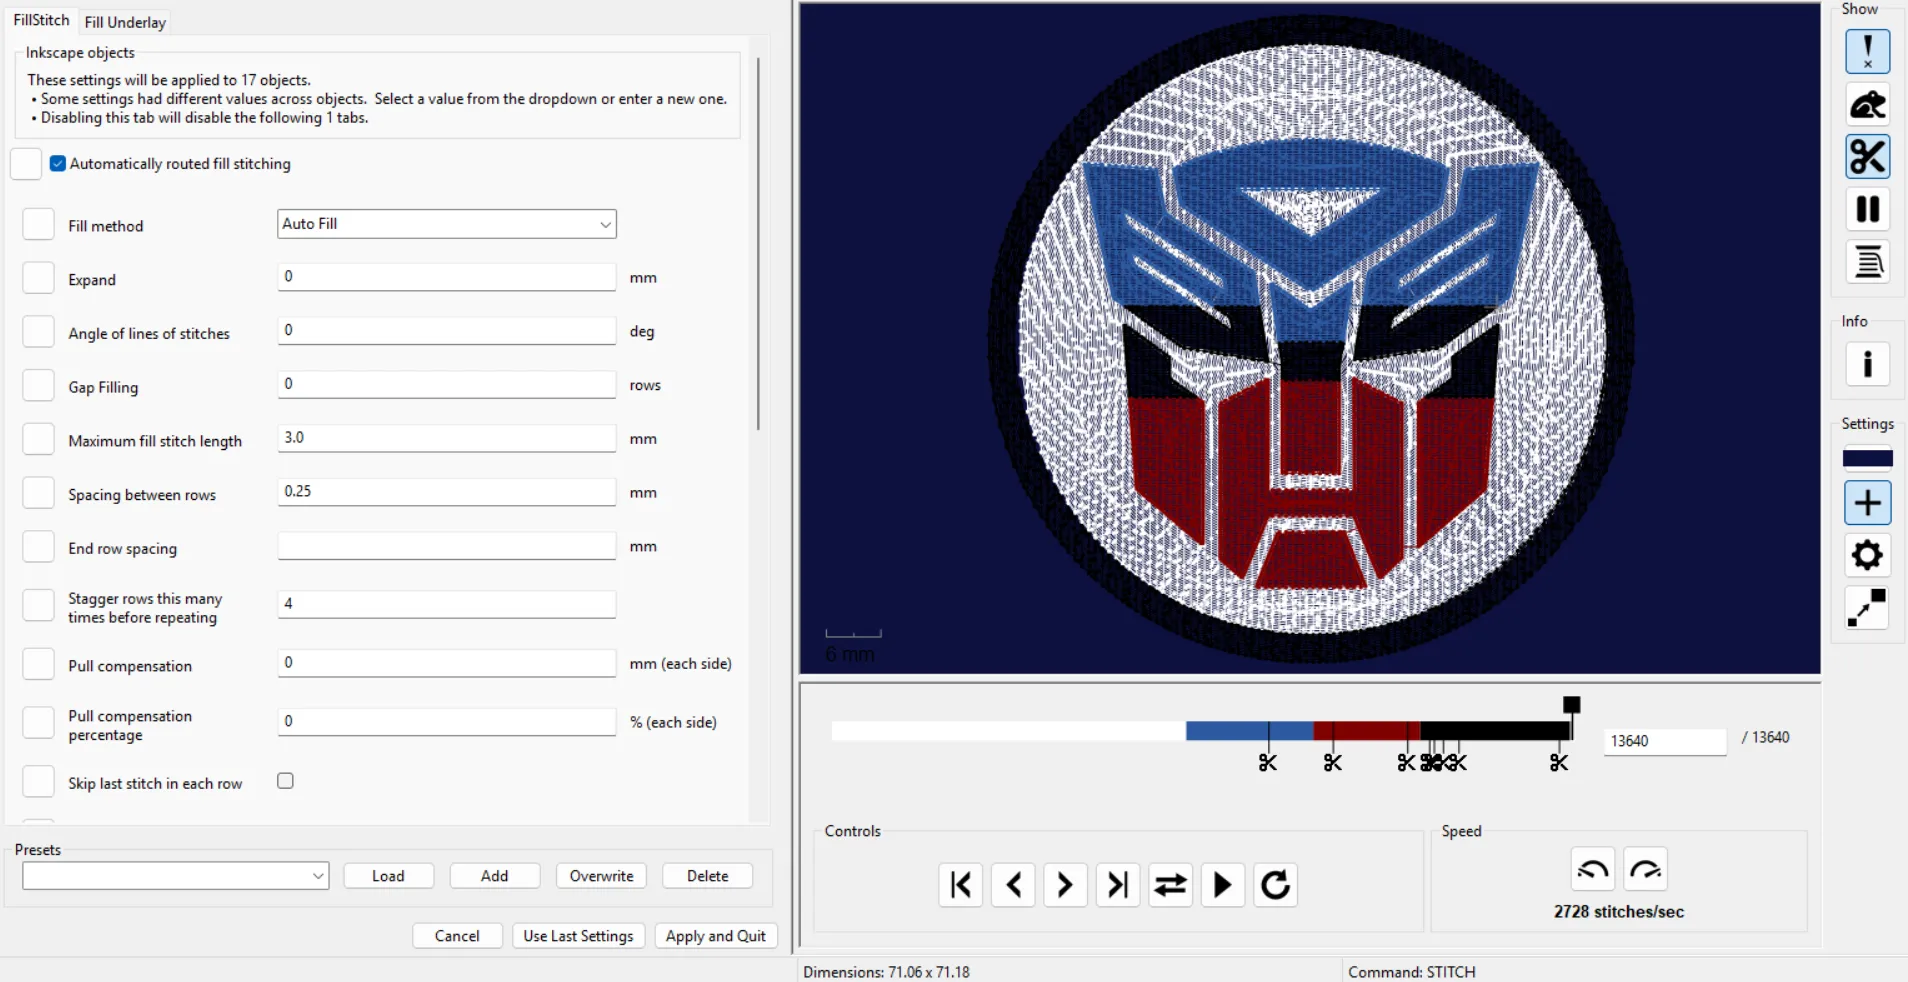Step back one stitch
The width and height of the screenshot is (1908, 982).
[1013, 885]
